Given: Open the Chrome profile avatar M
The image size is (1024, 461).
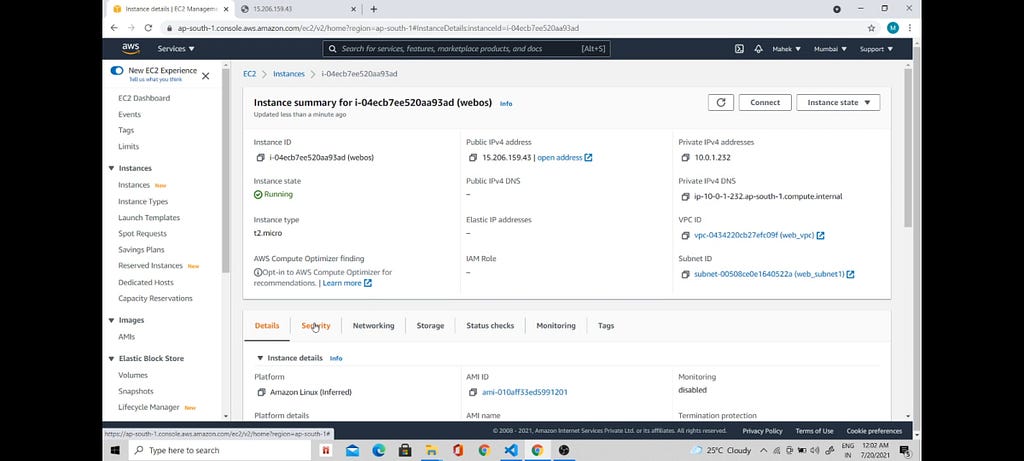Looking at the screenshot, I should pos(892,28).
